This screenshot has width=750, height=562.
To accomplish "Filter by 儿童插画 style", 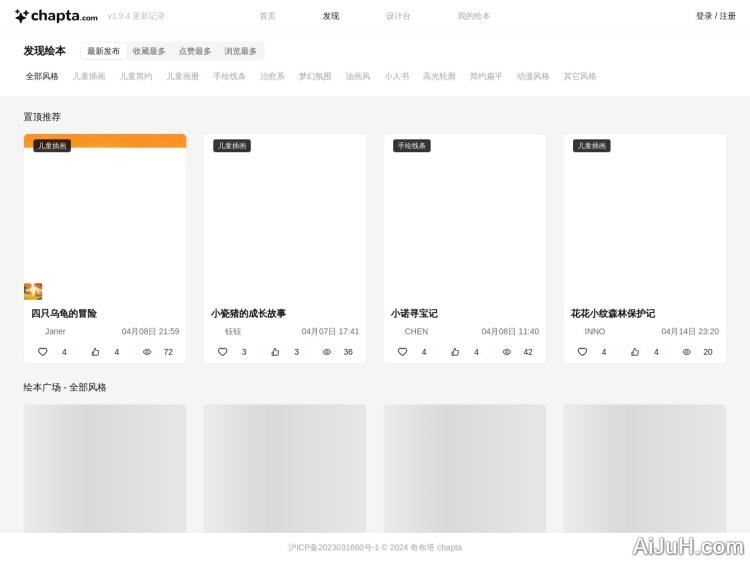I will click(88, 76).
